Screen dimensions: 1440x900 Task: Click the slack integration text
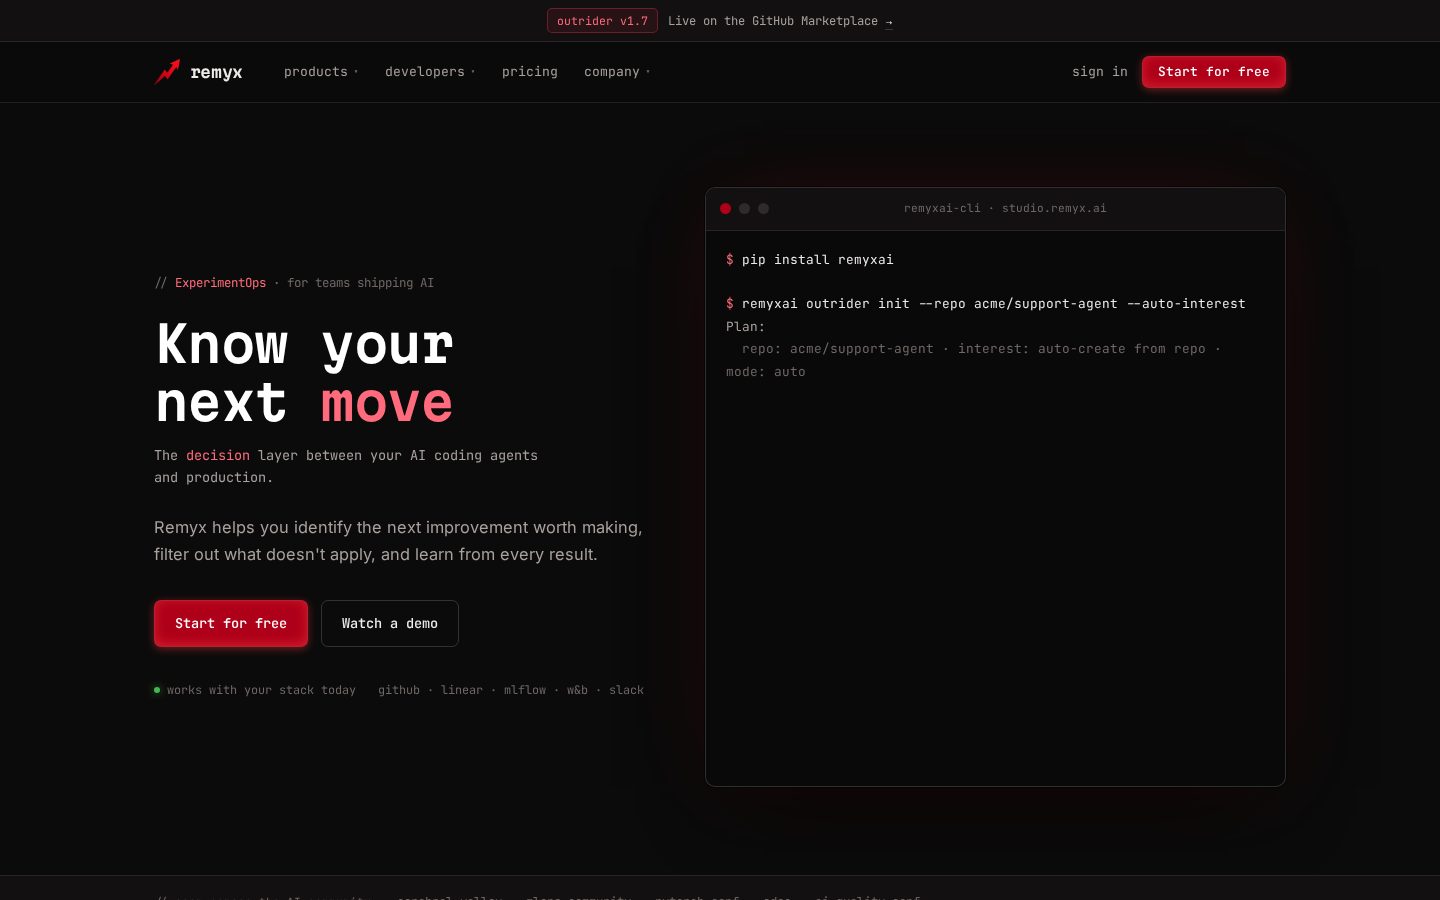(627, 690)
